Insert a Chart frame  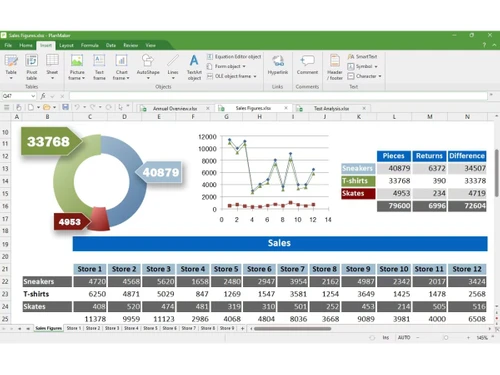(x=121, y=68)
